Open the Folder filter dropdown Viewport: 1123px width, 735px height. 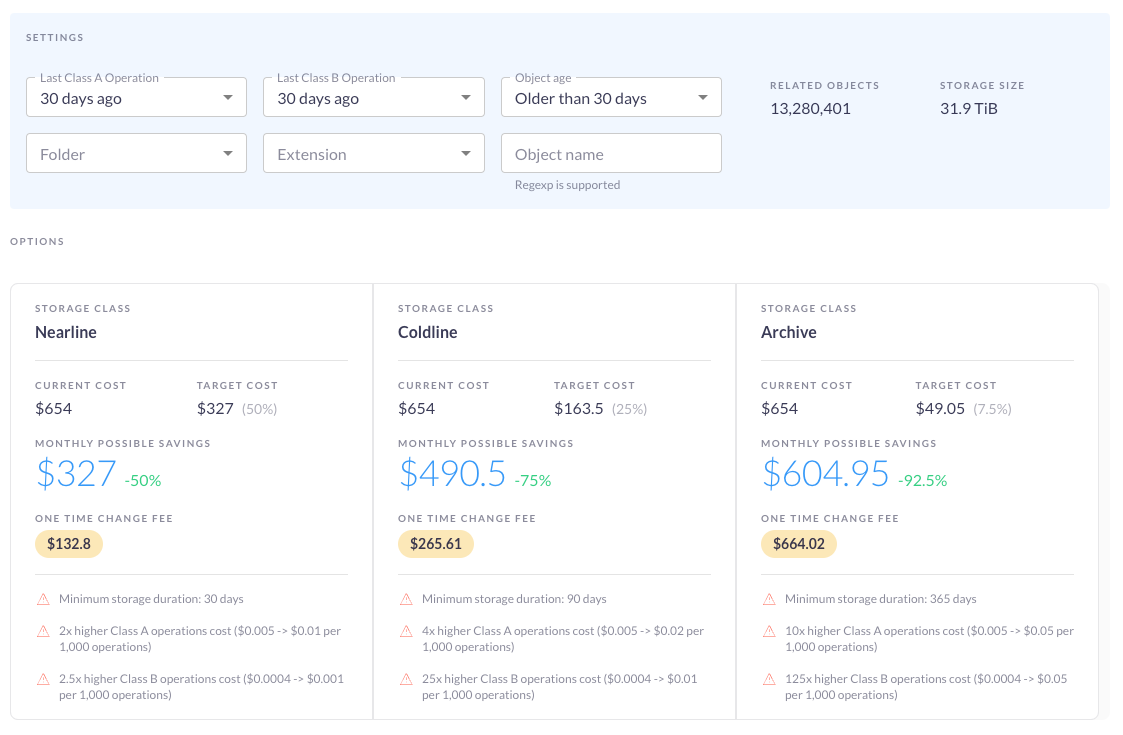136,153
